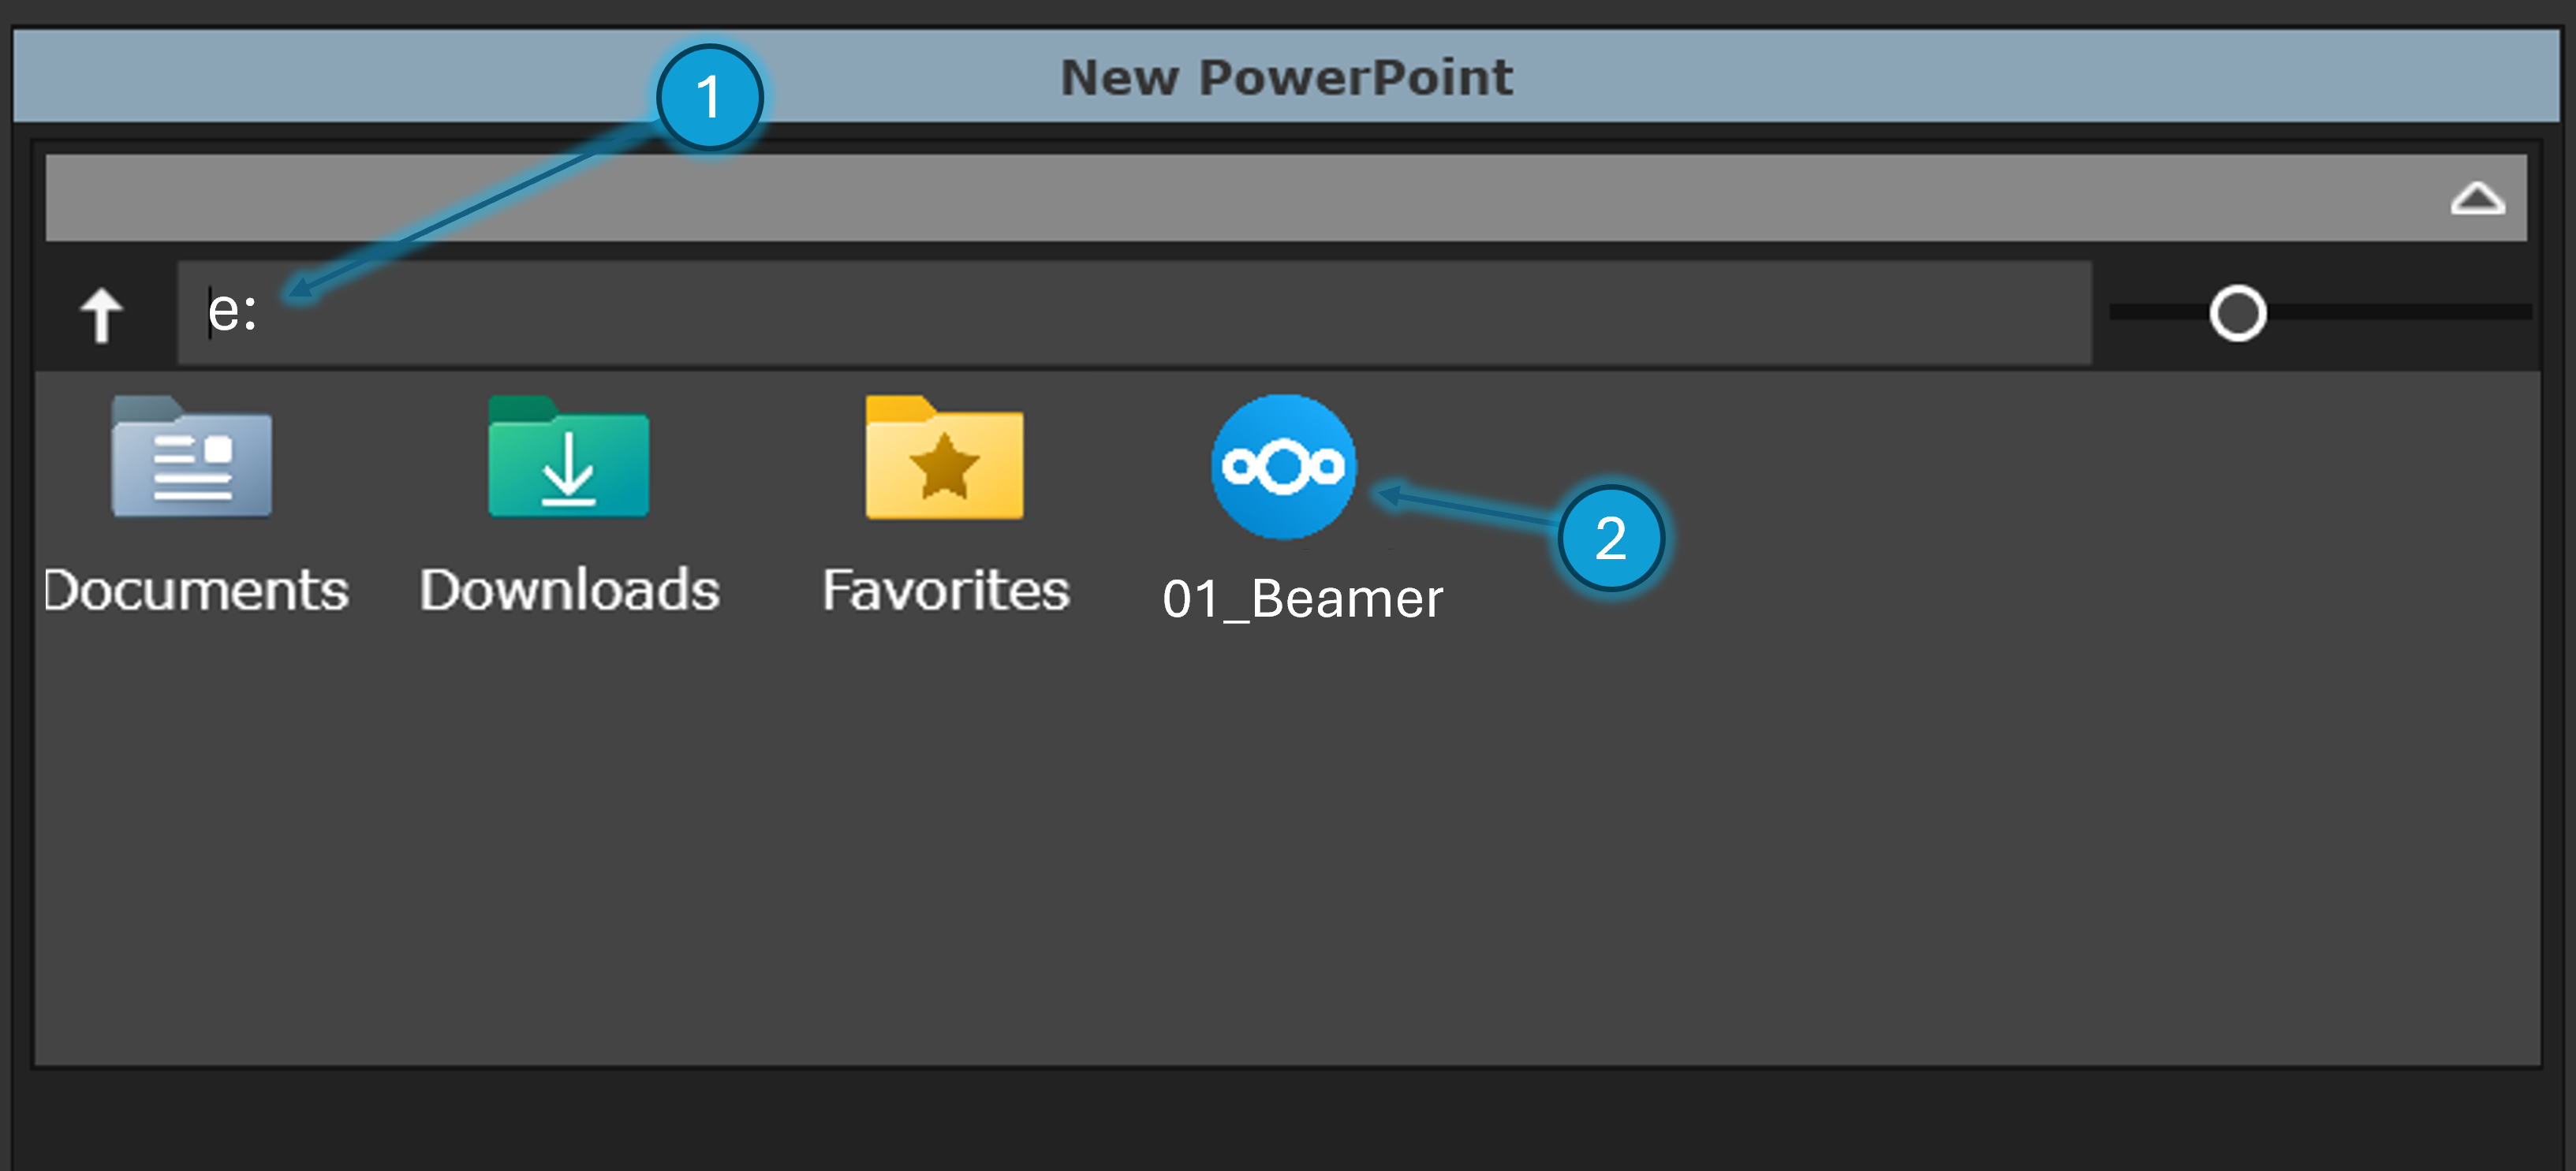Click the "Favorites" folder label

945,590
